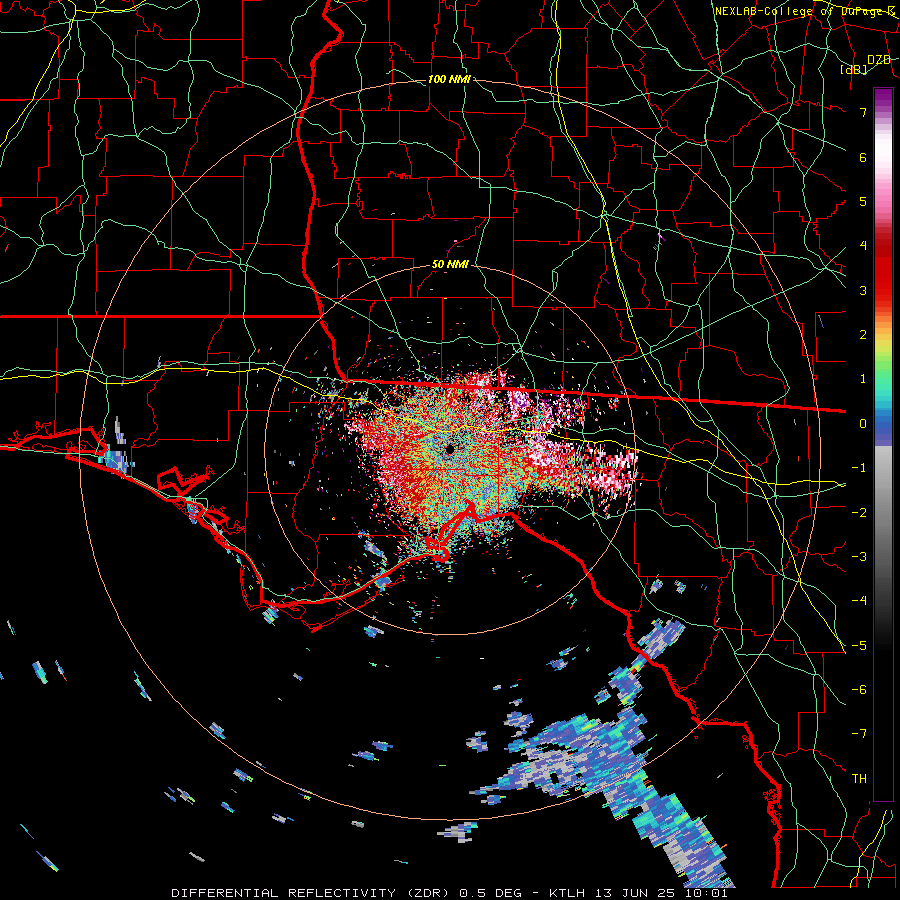Click the 4 value on the color scale
900x900 pixels.
click(x=863, y=246)
